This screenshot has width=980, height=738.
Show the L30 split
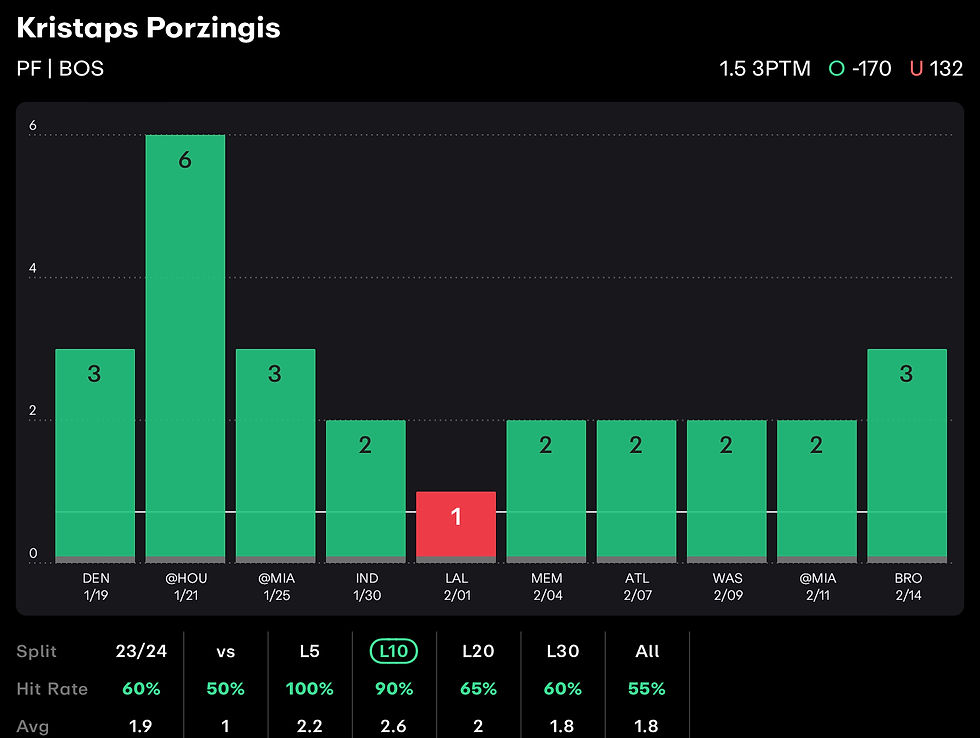(563, 652)
